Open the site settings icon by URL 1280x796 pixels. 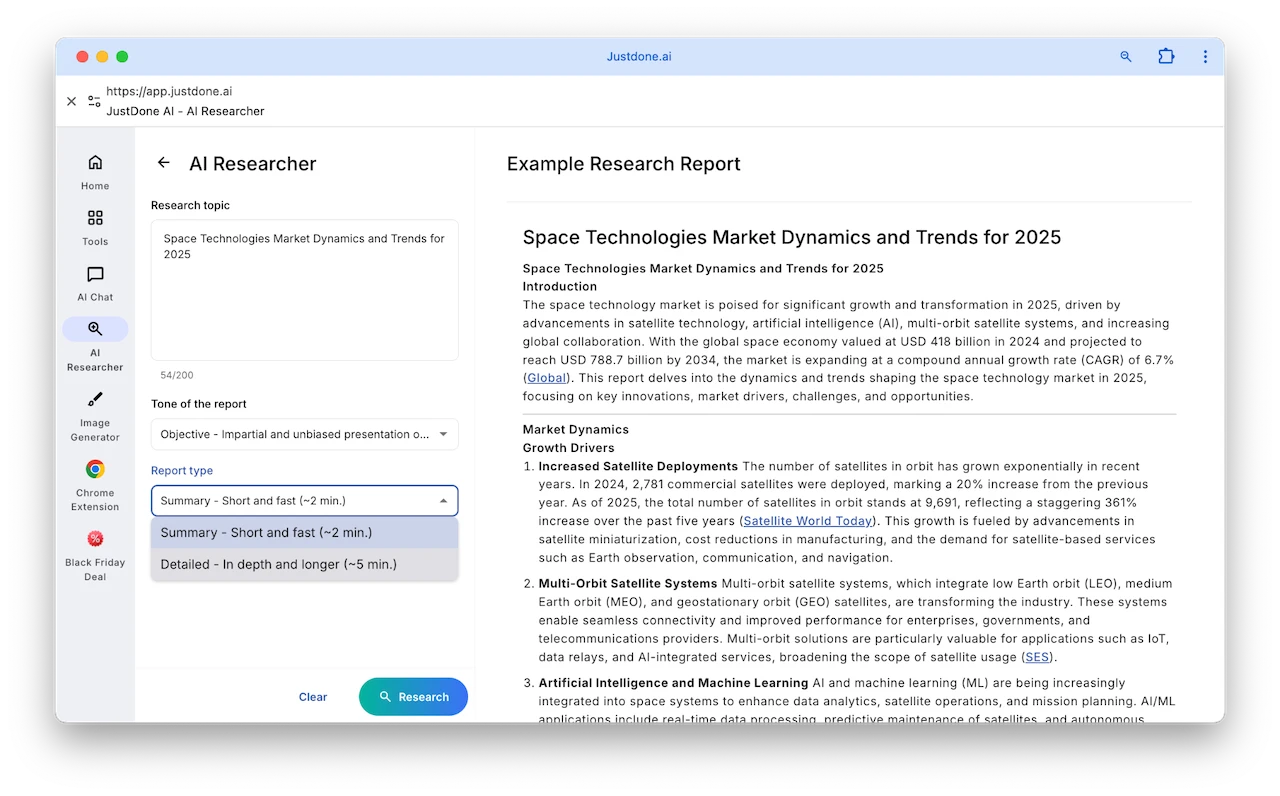click(94, 101)
